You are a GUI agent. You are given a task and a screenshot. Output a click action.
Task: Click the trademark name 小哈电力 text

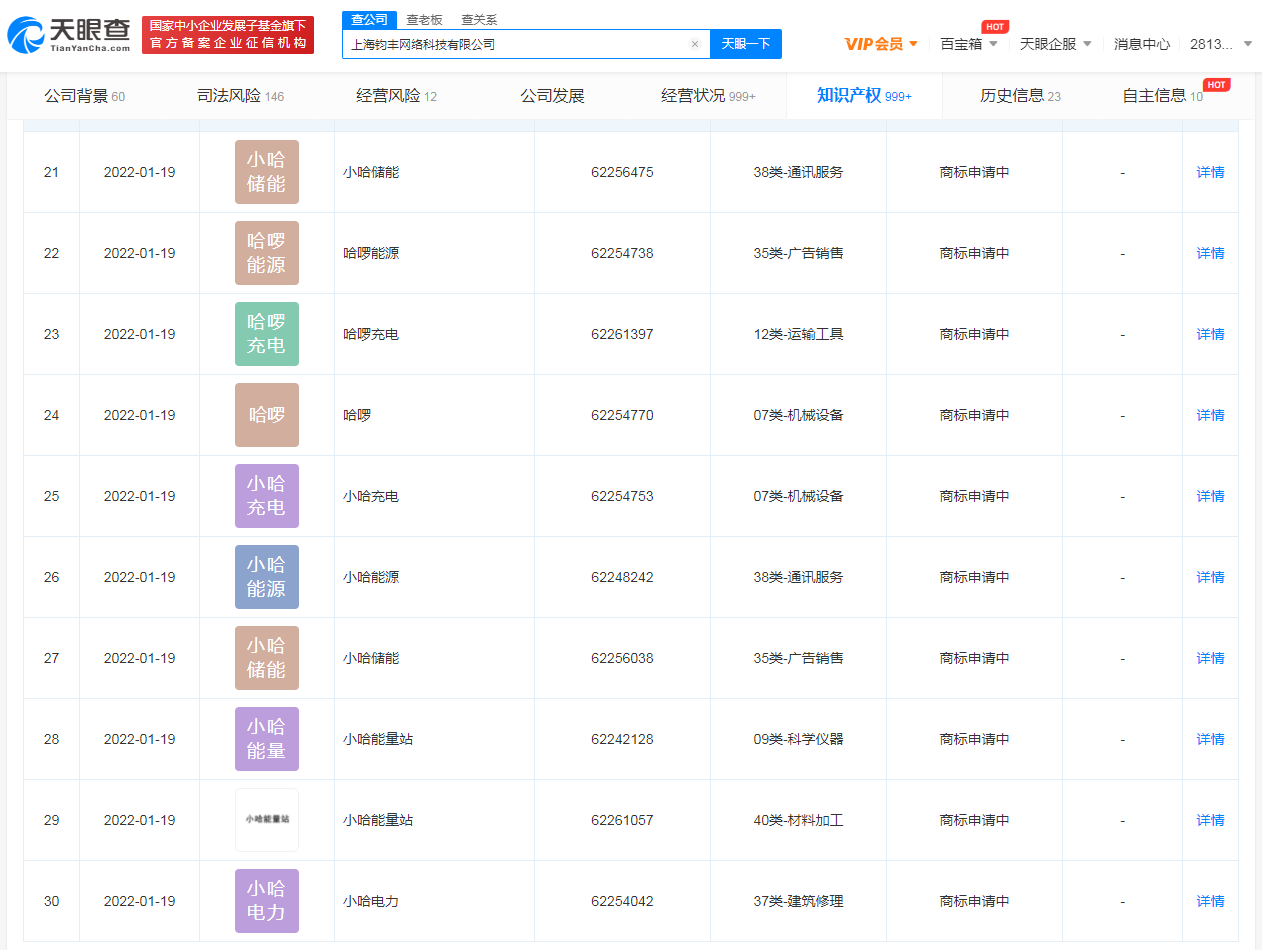pos(371,901)
